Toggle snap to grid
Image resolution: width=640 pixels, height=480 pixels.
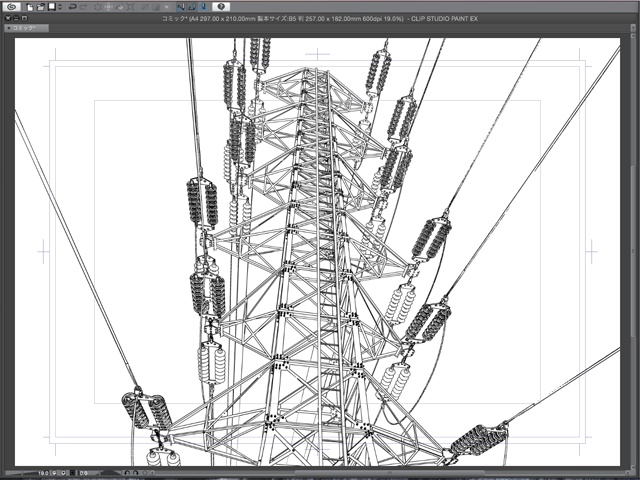[x=203, y=7]
